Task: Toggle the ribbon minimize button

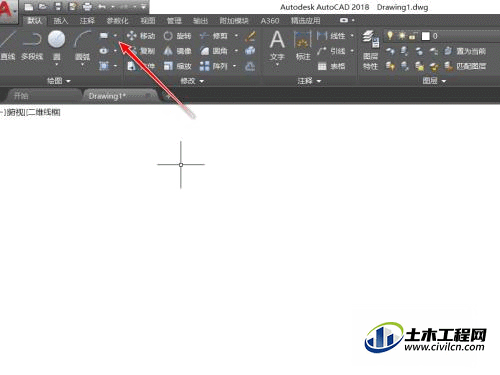Action: pos(344,20)
